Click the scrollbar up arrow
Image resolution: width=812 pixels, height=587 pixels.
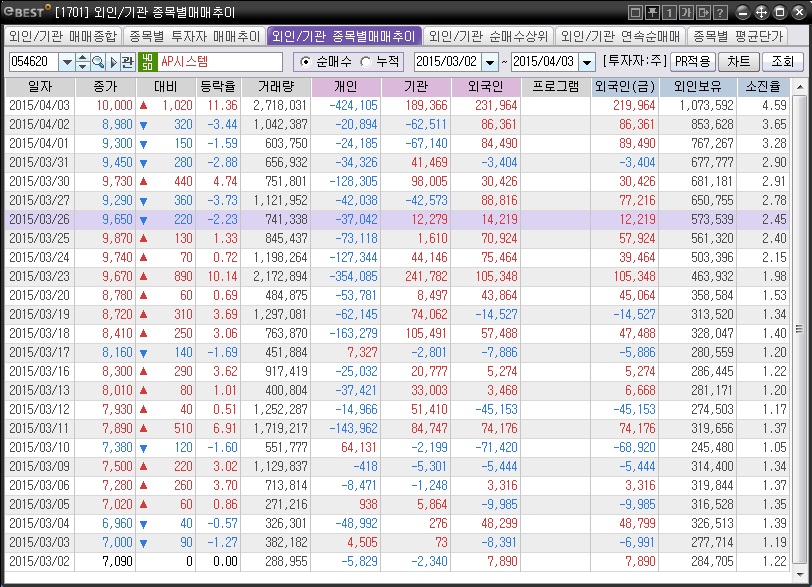click(800, 86)
